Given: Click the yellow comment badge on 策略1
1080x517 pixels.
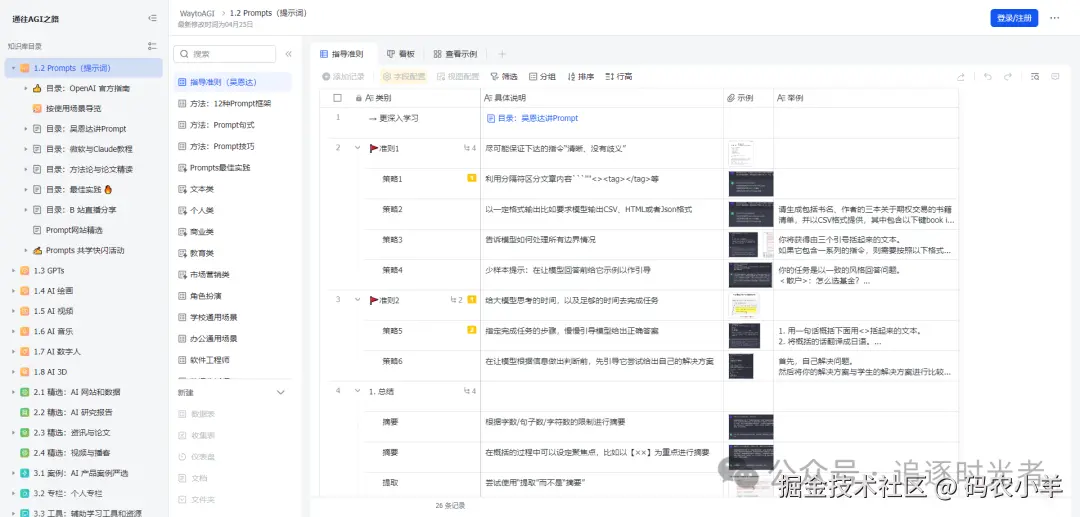Looking at the screenshot, I should click(x=472, y=178).
